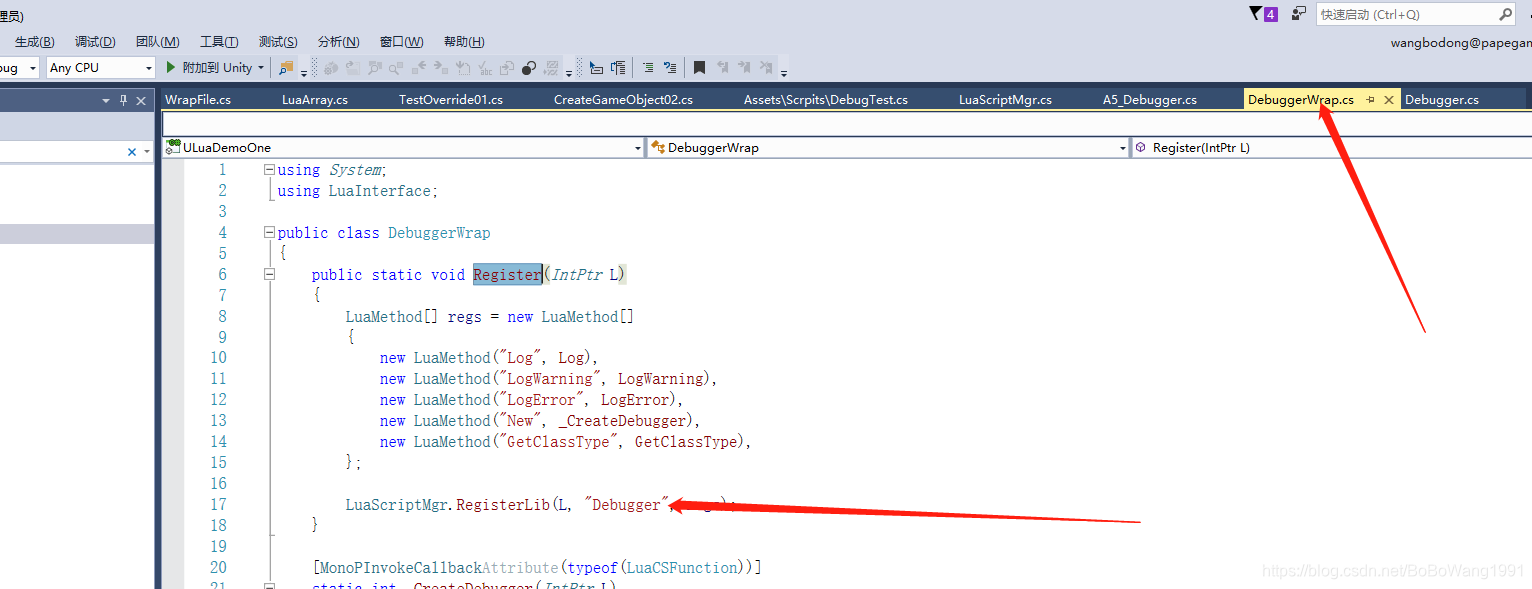The width and height of the screenshot is (1532, 589).
Task: Click into the left panel search field
Action: (62, 152)
